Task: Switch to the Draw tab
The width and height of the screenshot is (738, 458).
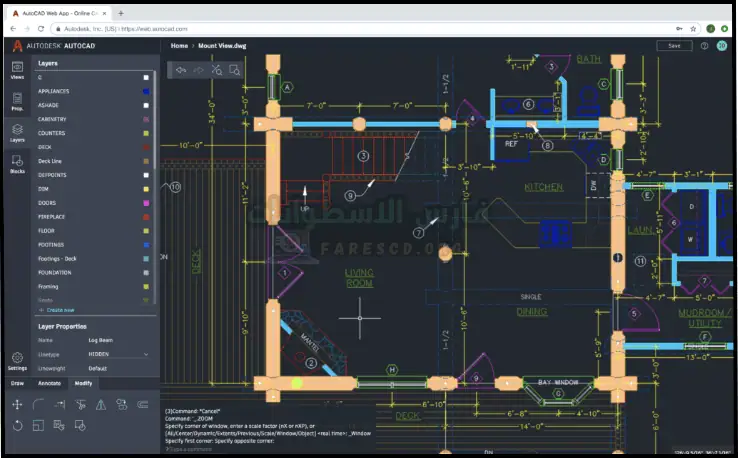Action: point(17,383)
